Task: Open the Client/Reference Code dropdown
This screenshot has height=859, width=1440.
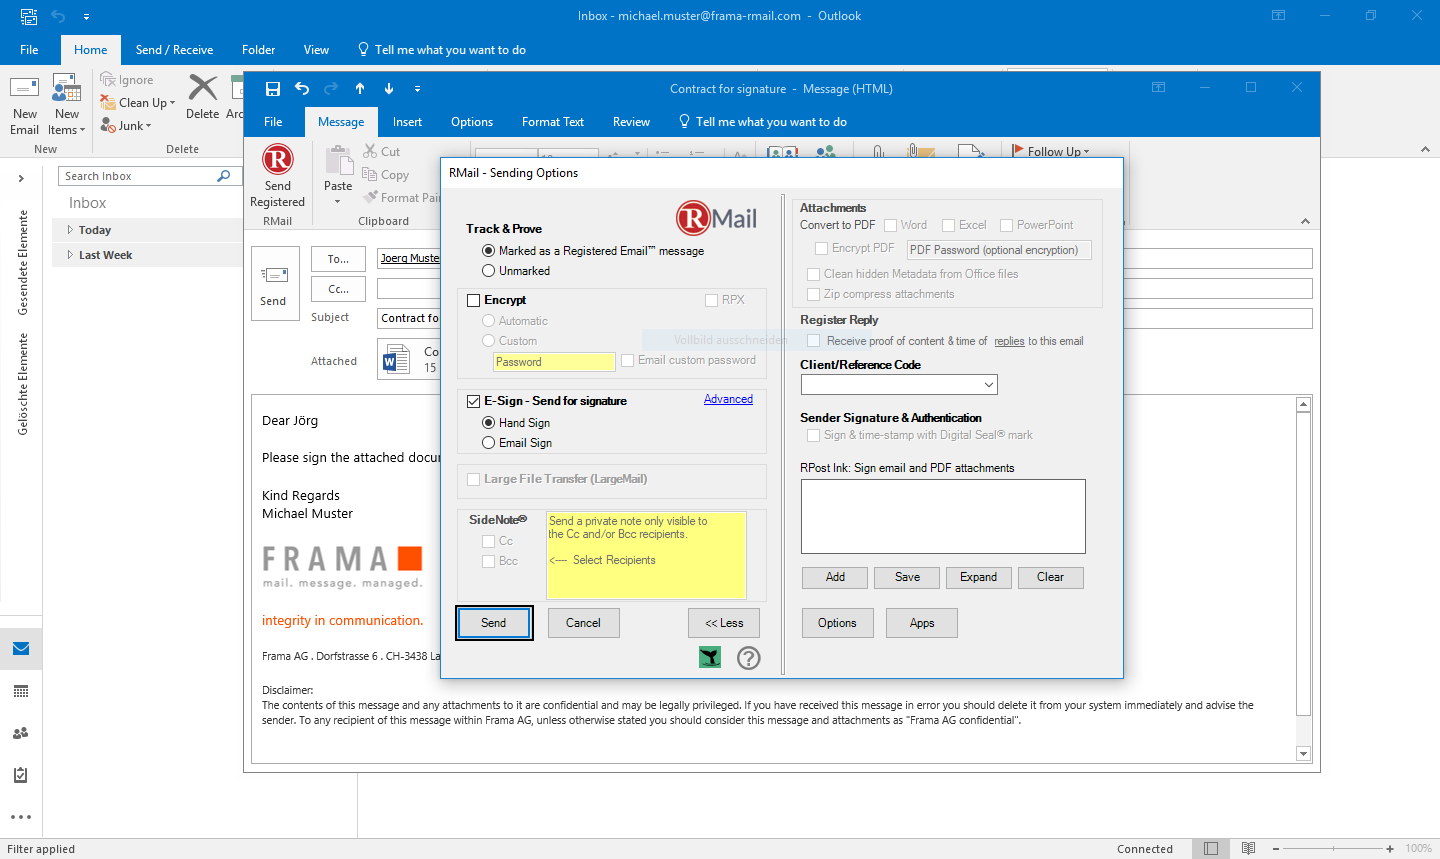Action: click(988, 385)
